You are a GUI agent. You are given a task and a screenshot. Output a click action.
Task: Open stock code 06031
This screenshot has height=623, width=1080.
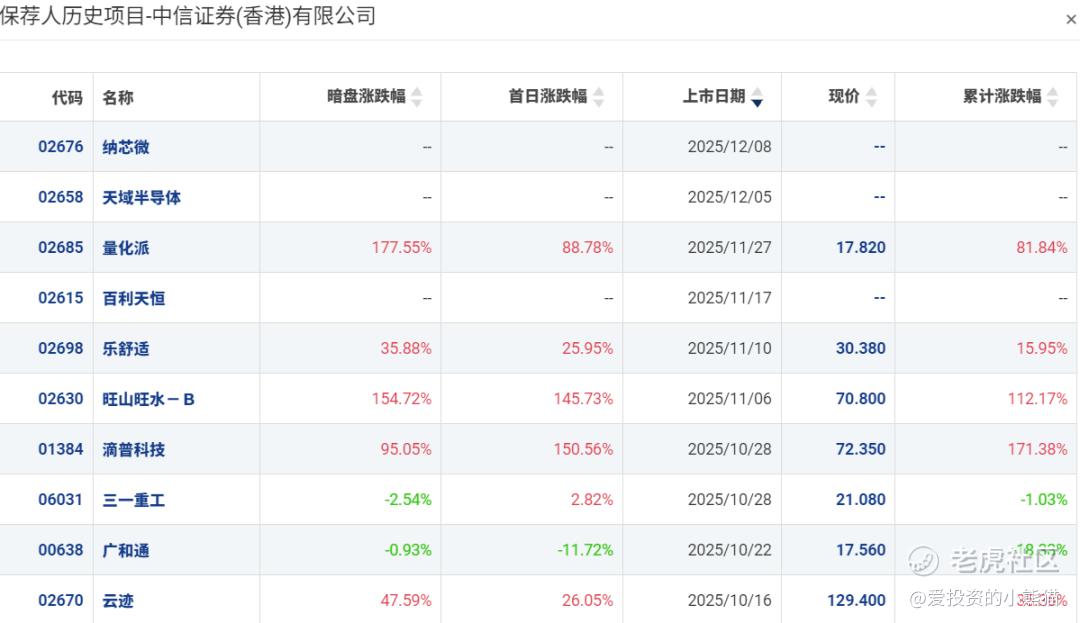click(61, 499)
